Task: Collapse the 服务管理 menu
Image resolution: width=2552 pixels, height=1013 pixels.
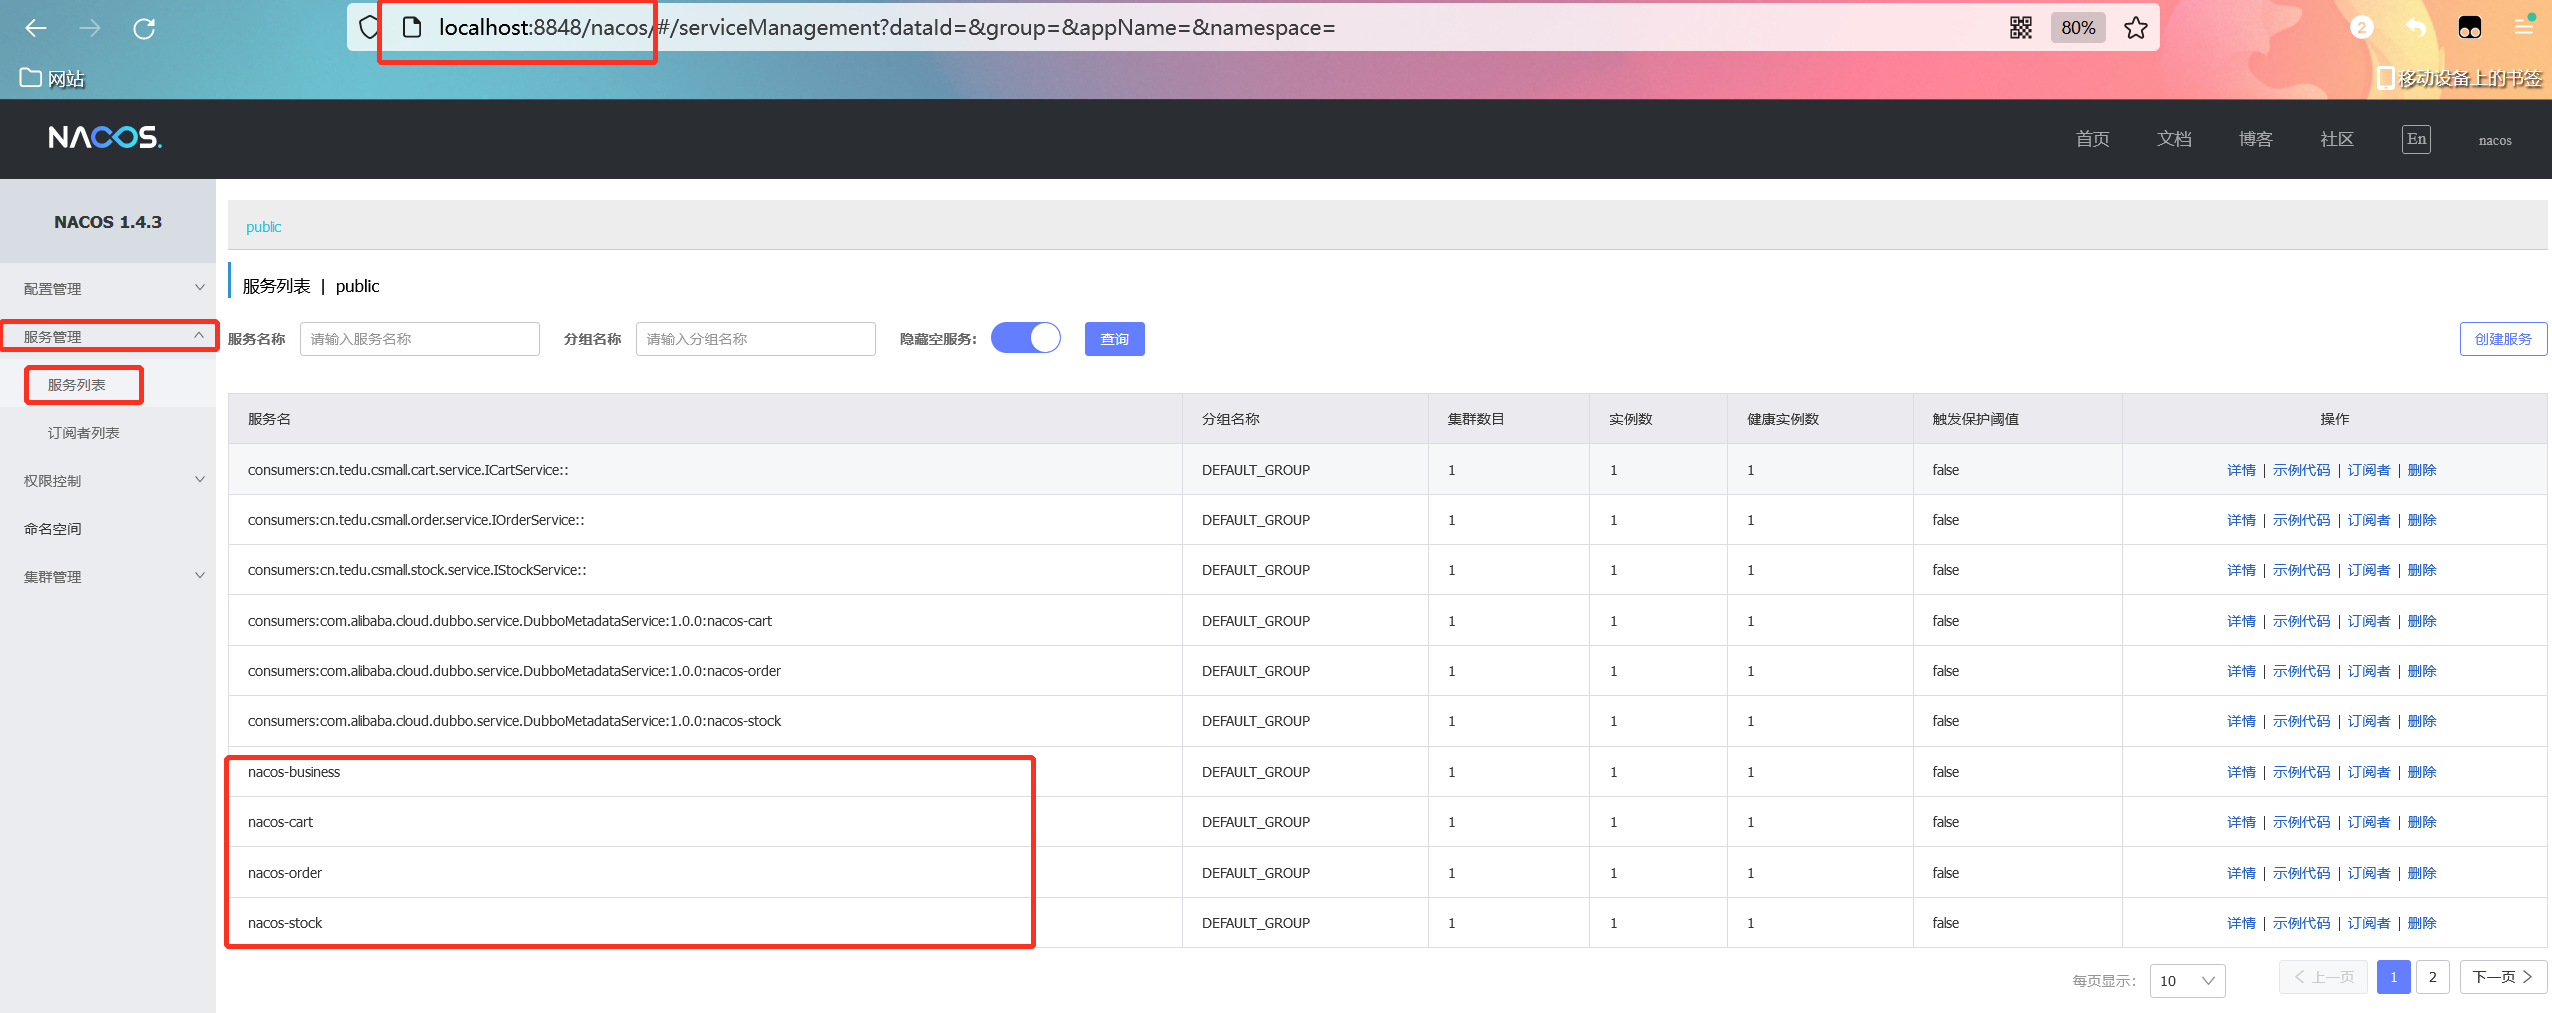Action: (x=108, y=336)
